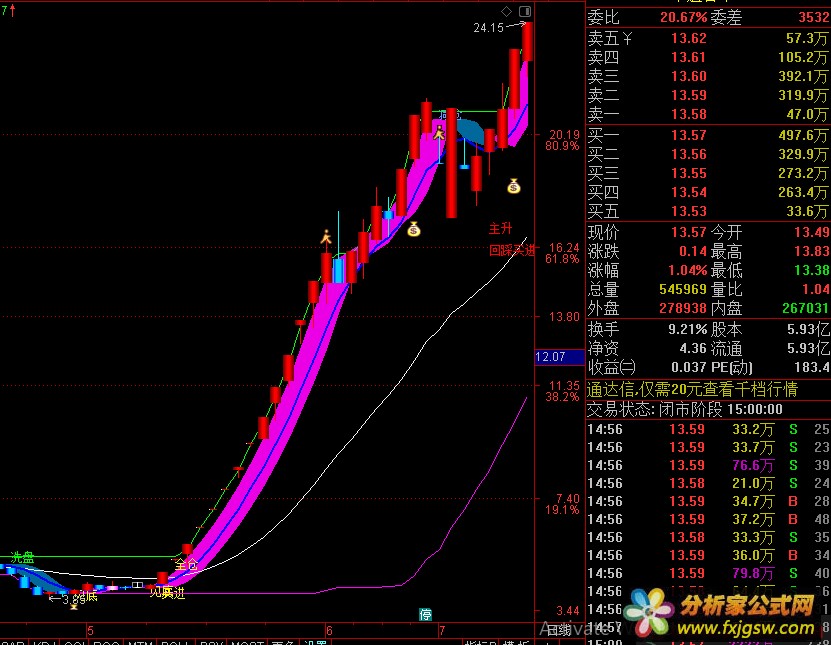The width and height of the screenshot is (831, 645).
Task: Click the 全仓 signal label
Action: pos(186,564)
